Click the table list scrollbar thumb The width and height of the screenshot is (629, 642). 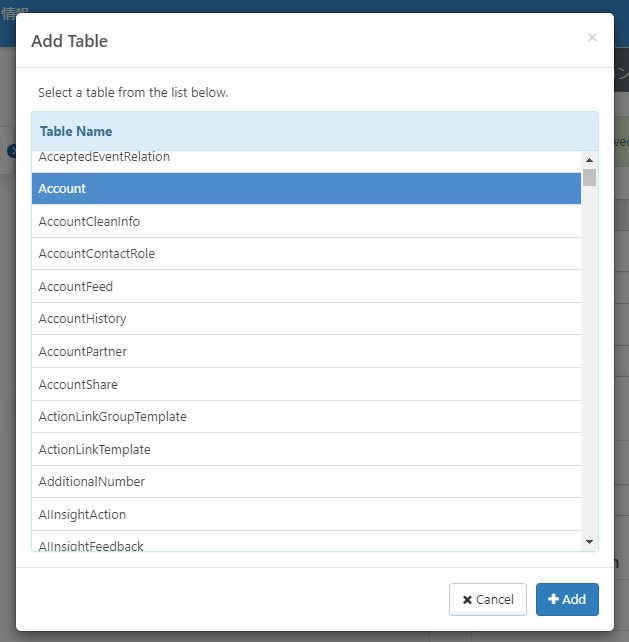point(589,178)
